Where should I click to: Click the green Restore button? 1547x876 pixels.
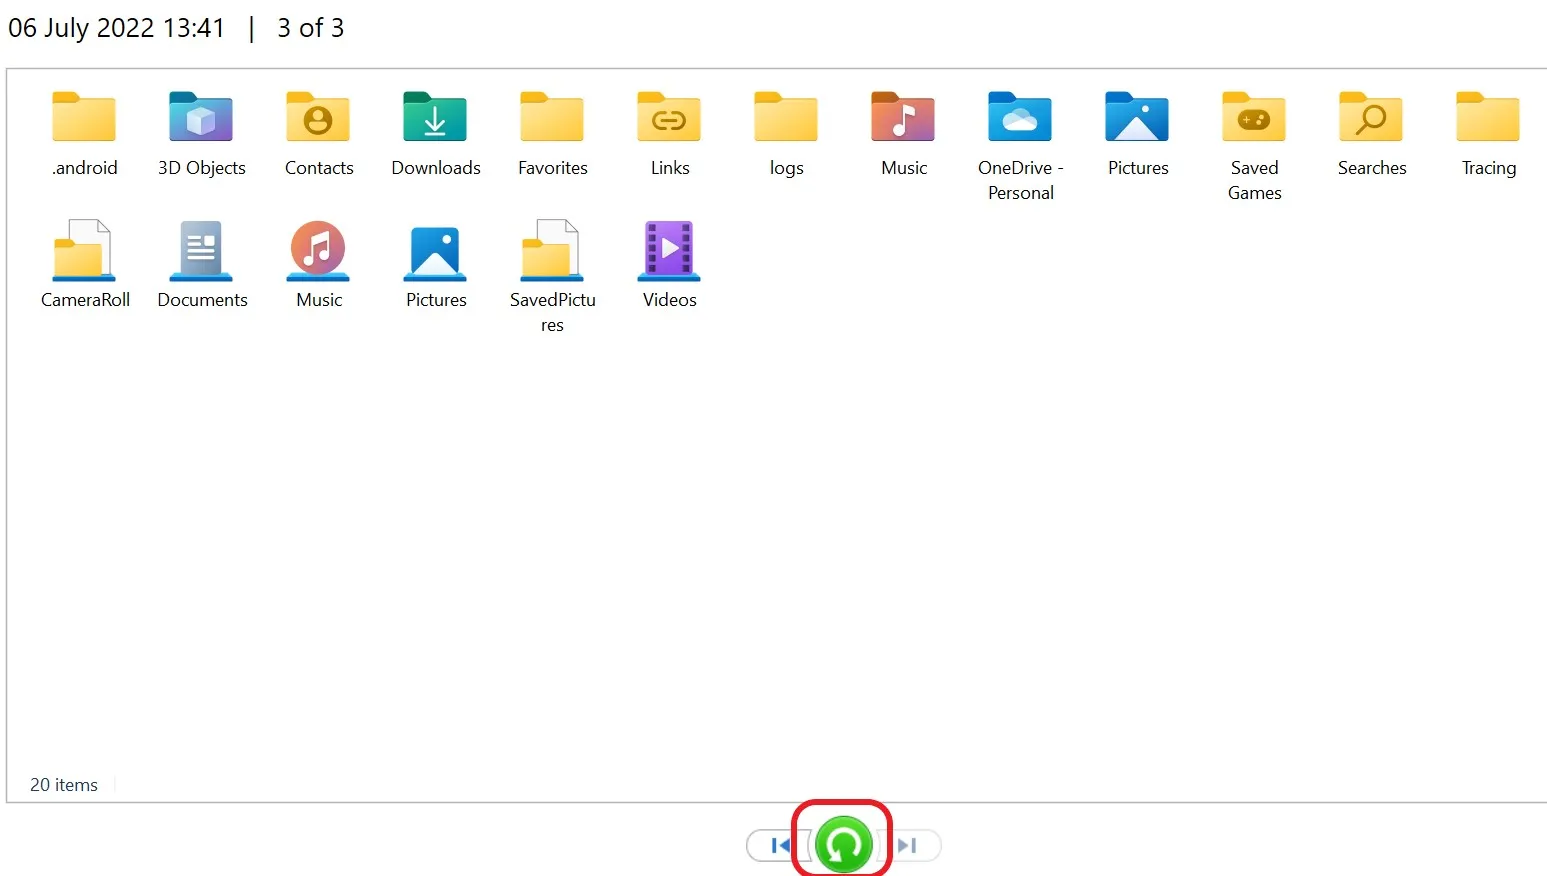(842, 843)
